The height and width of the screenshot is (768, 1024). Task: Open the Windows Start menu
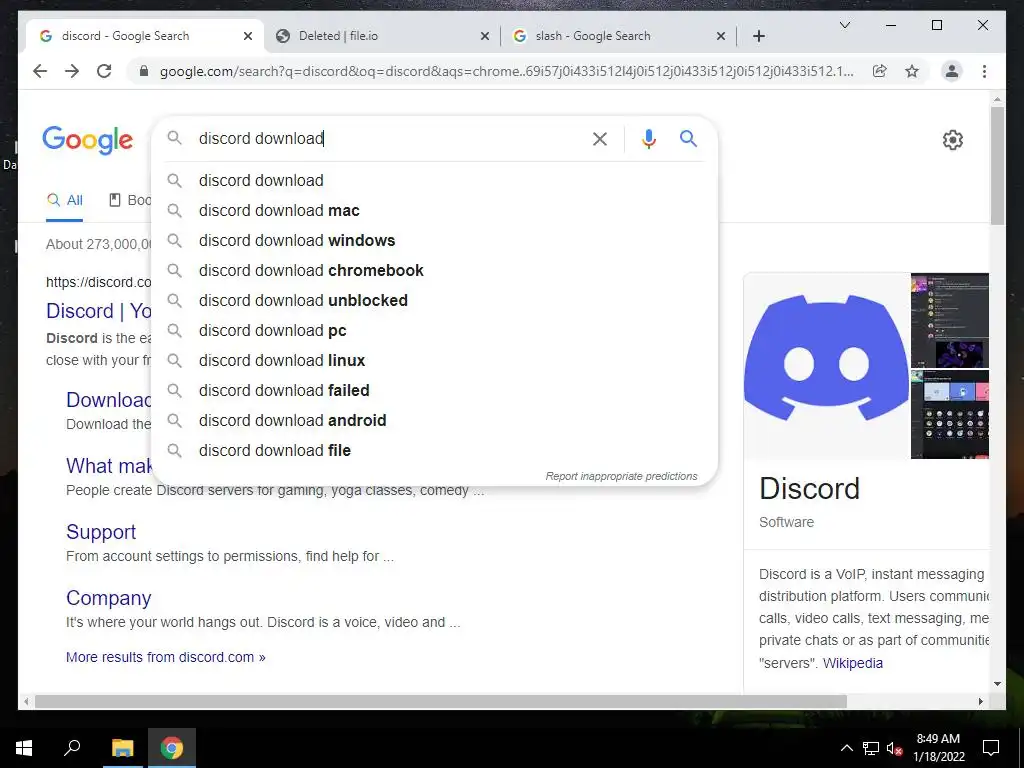[24, 748]
